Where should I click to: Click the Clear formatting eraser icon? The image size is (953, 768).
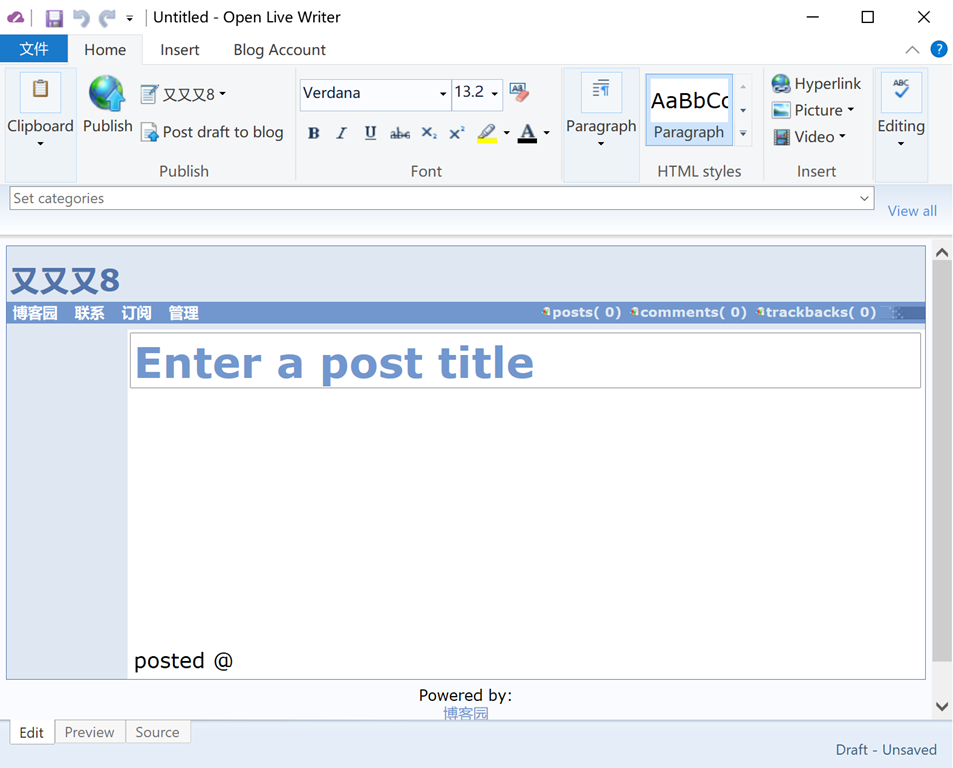click(518, 92)
